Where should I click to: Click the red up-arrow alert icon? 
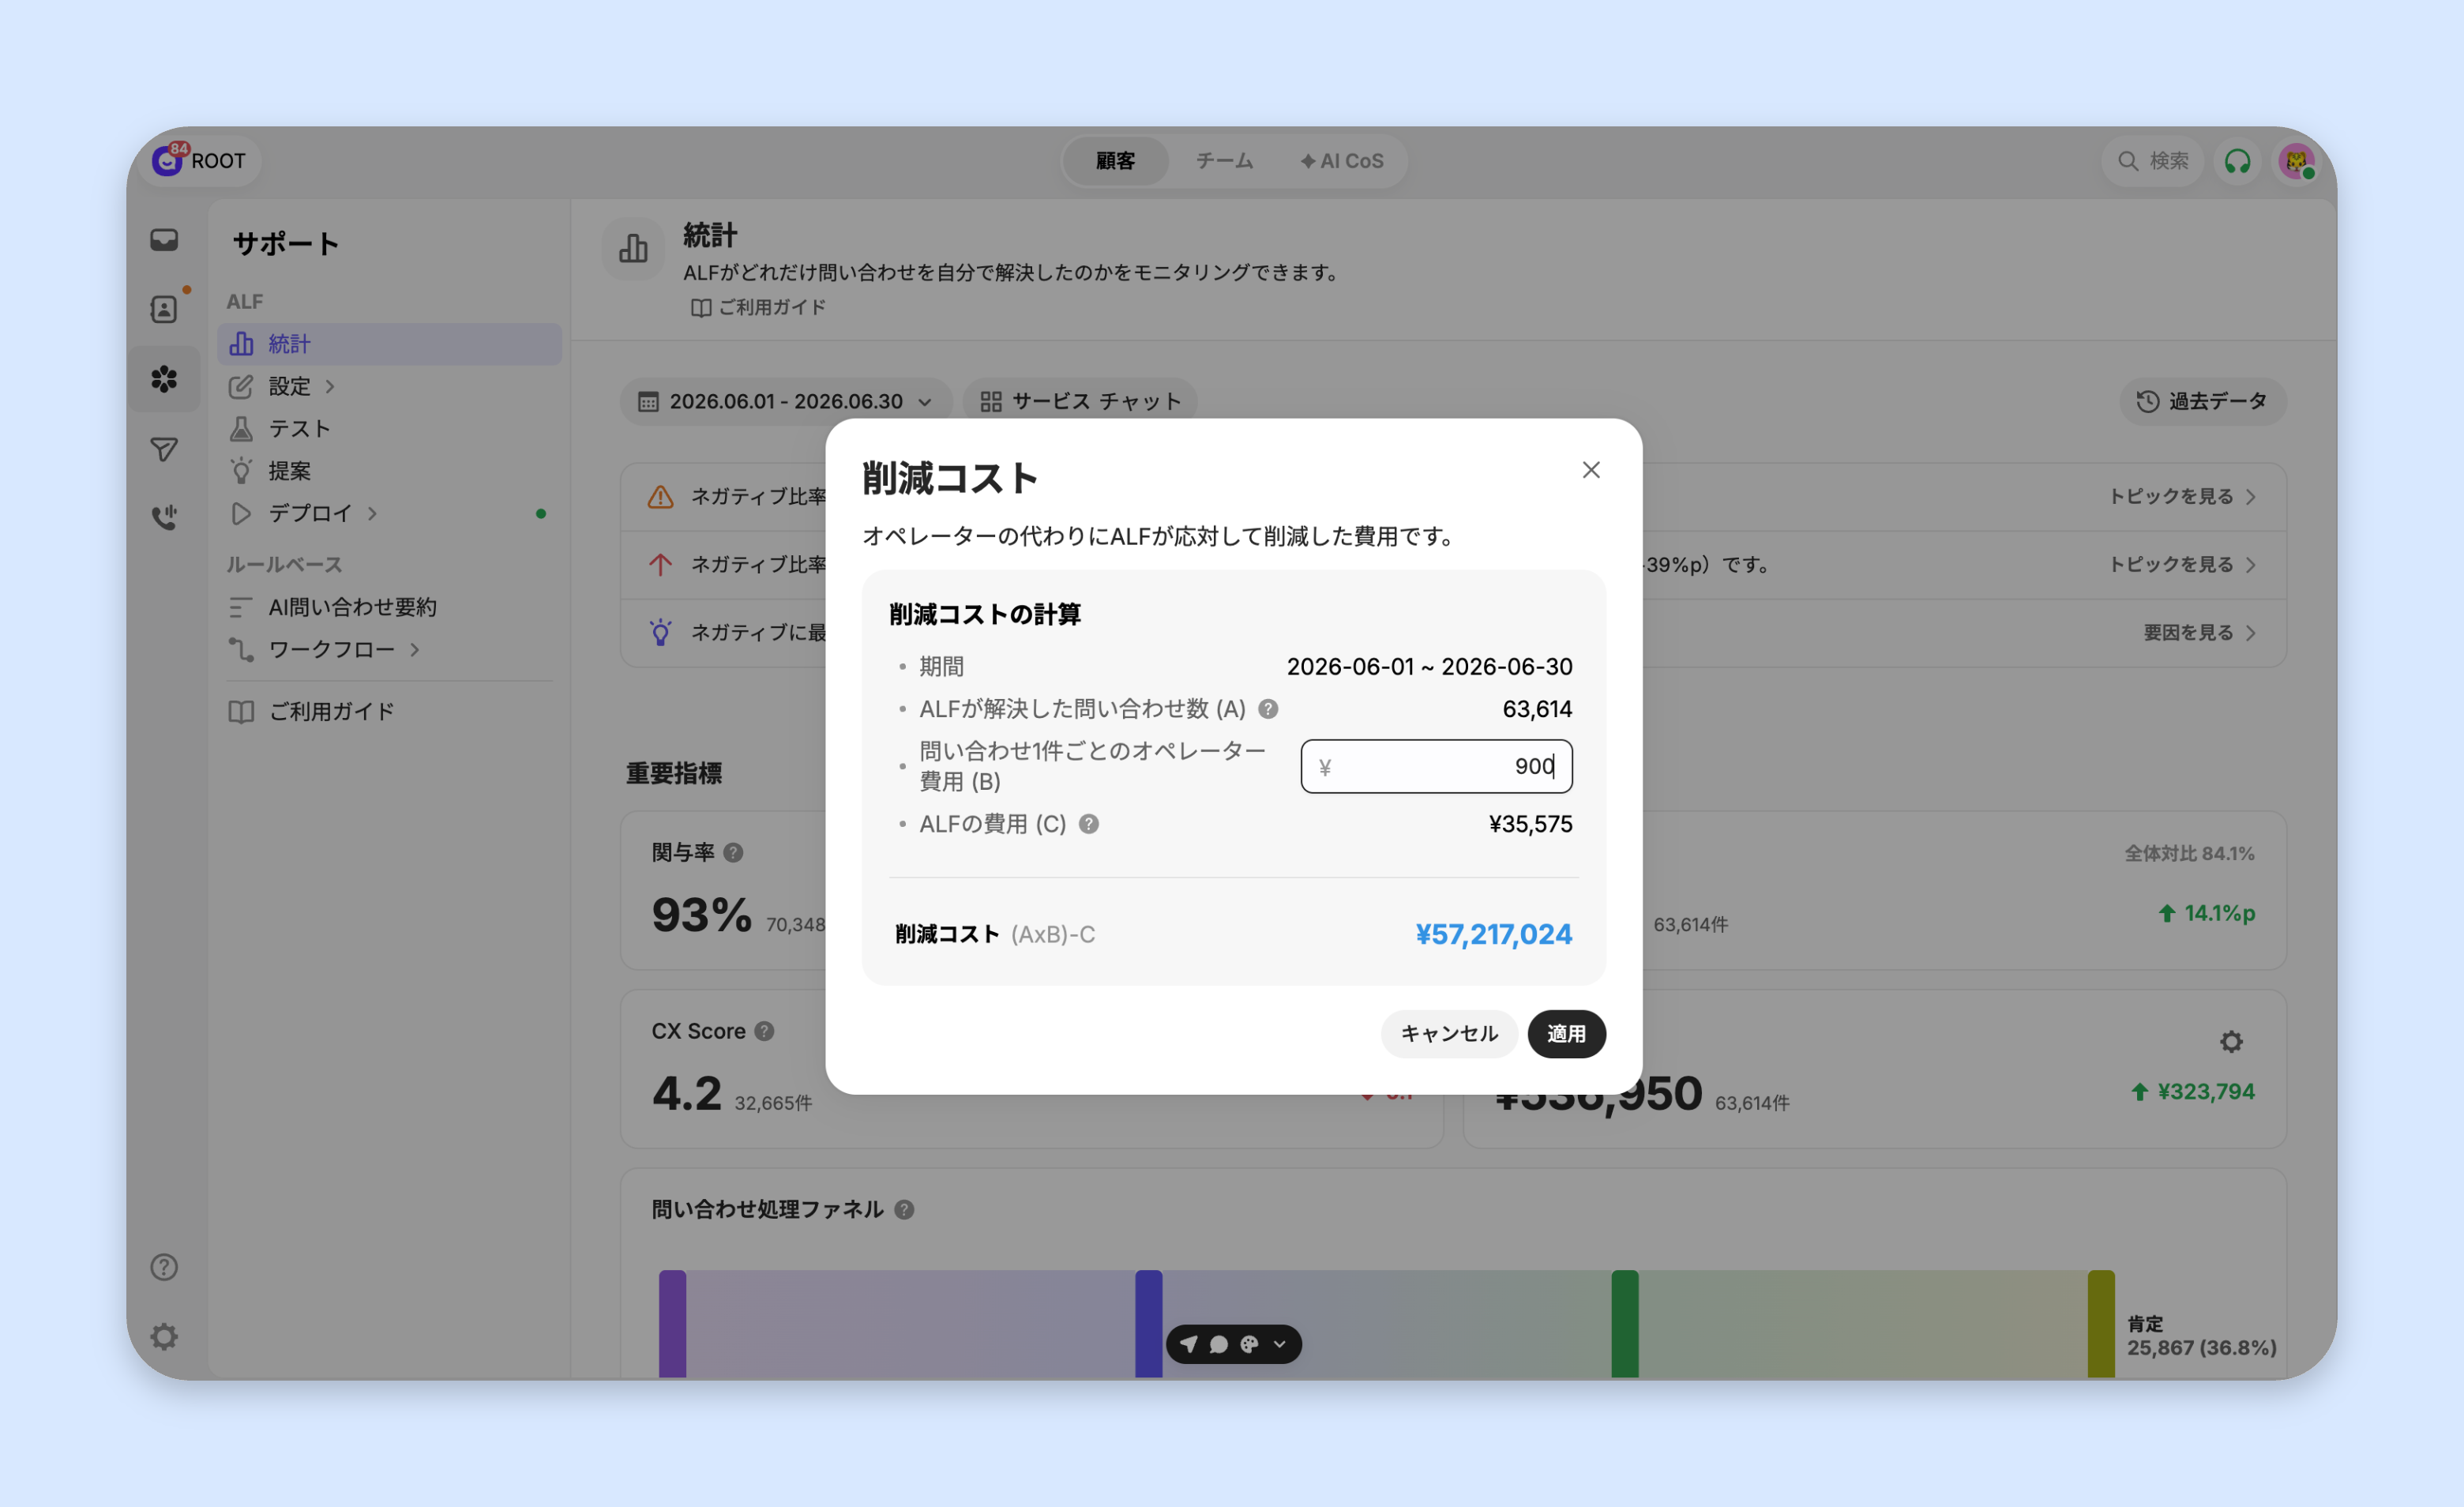(x=660, y=565)
